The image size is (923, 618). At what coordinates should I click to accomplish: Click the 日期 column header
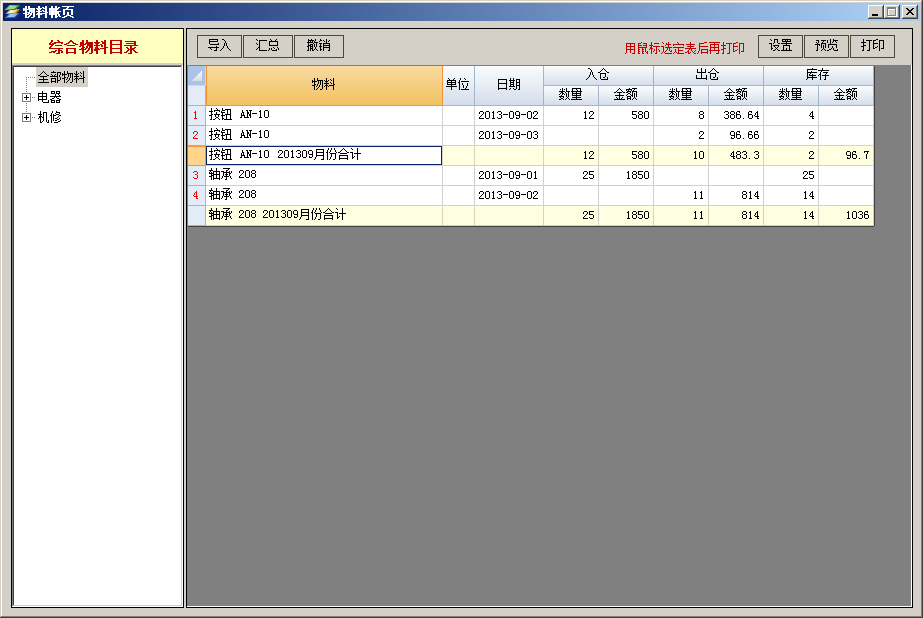pos(508,86)
